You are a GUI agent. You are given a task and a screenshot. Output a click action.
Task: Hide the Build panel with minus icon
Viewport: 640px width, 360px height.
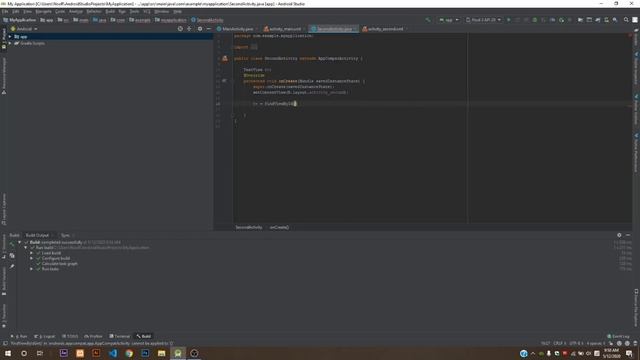[x=628, y=235]
